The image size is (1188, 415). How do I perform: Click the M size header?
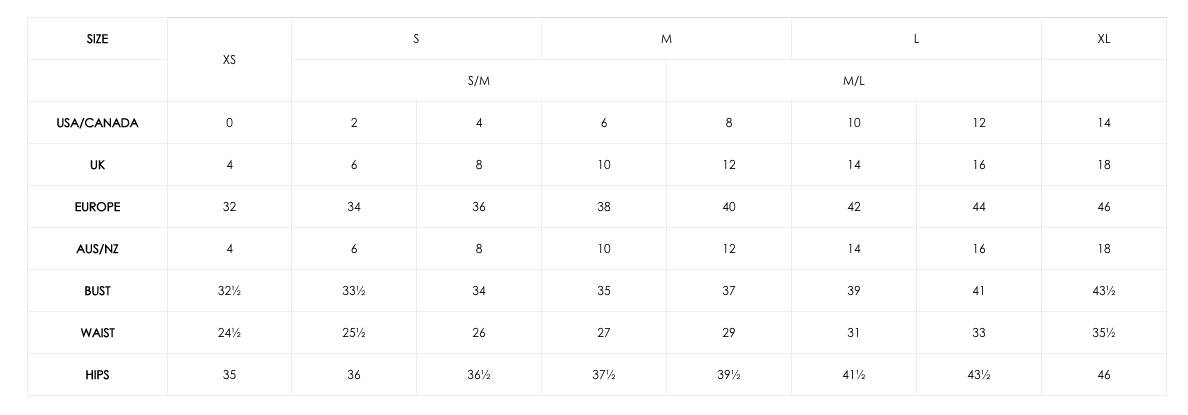point(666,39)
